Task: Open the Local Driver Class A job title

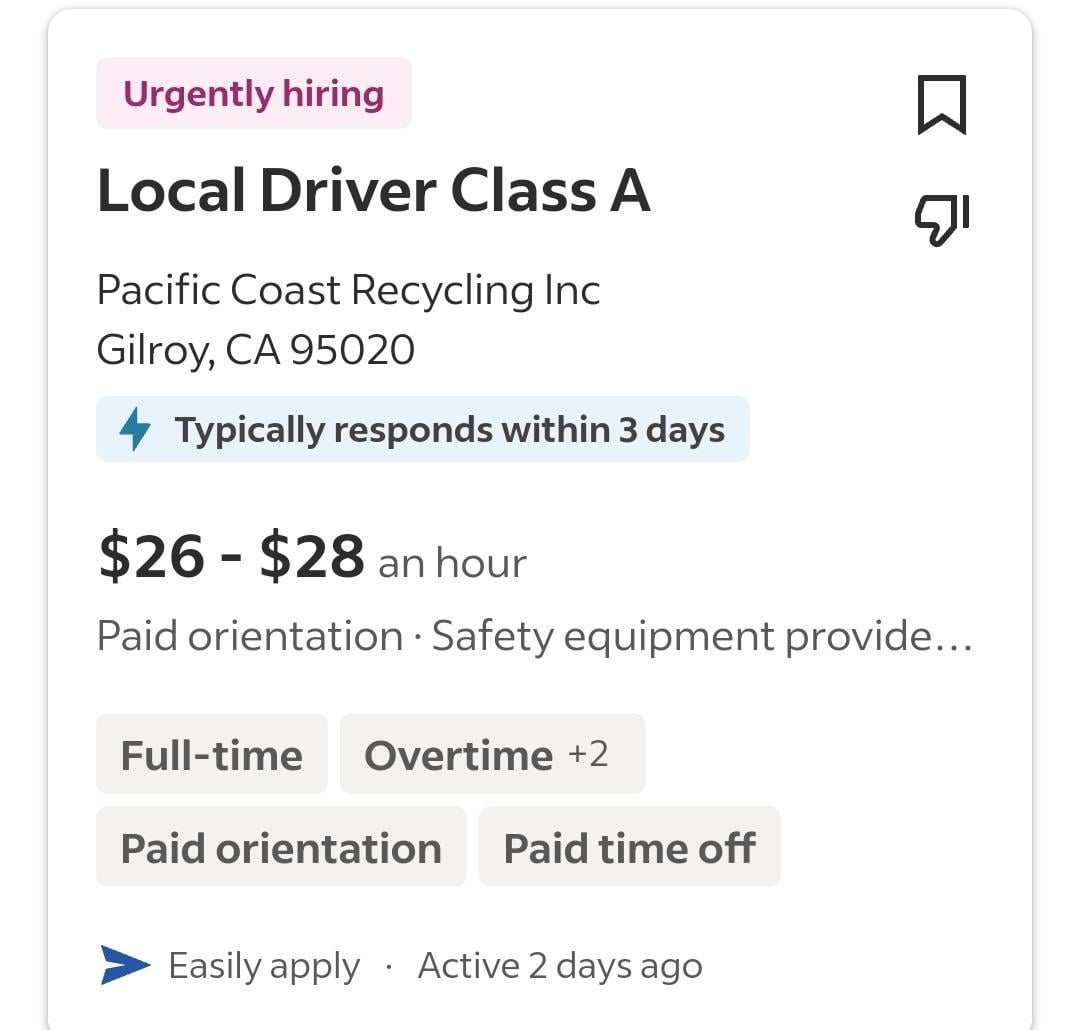Action: [x=374, y=191]
